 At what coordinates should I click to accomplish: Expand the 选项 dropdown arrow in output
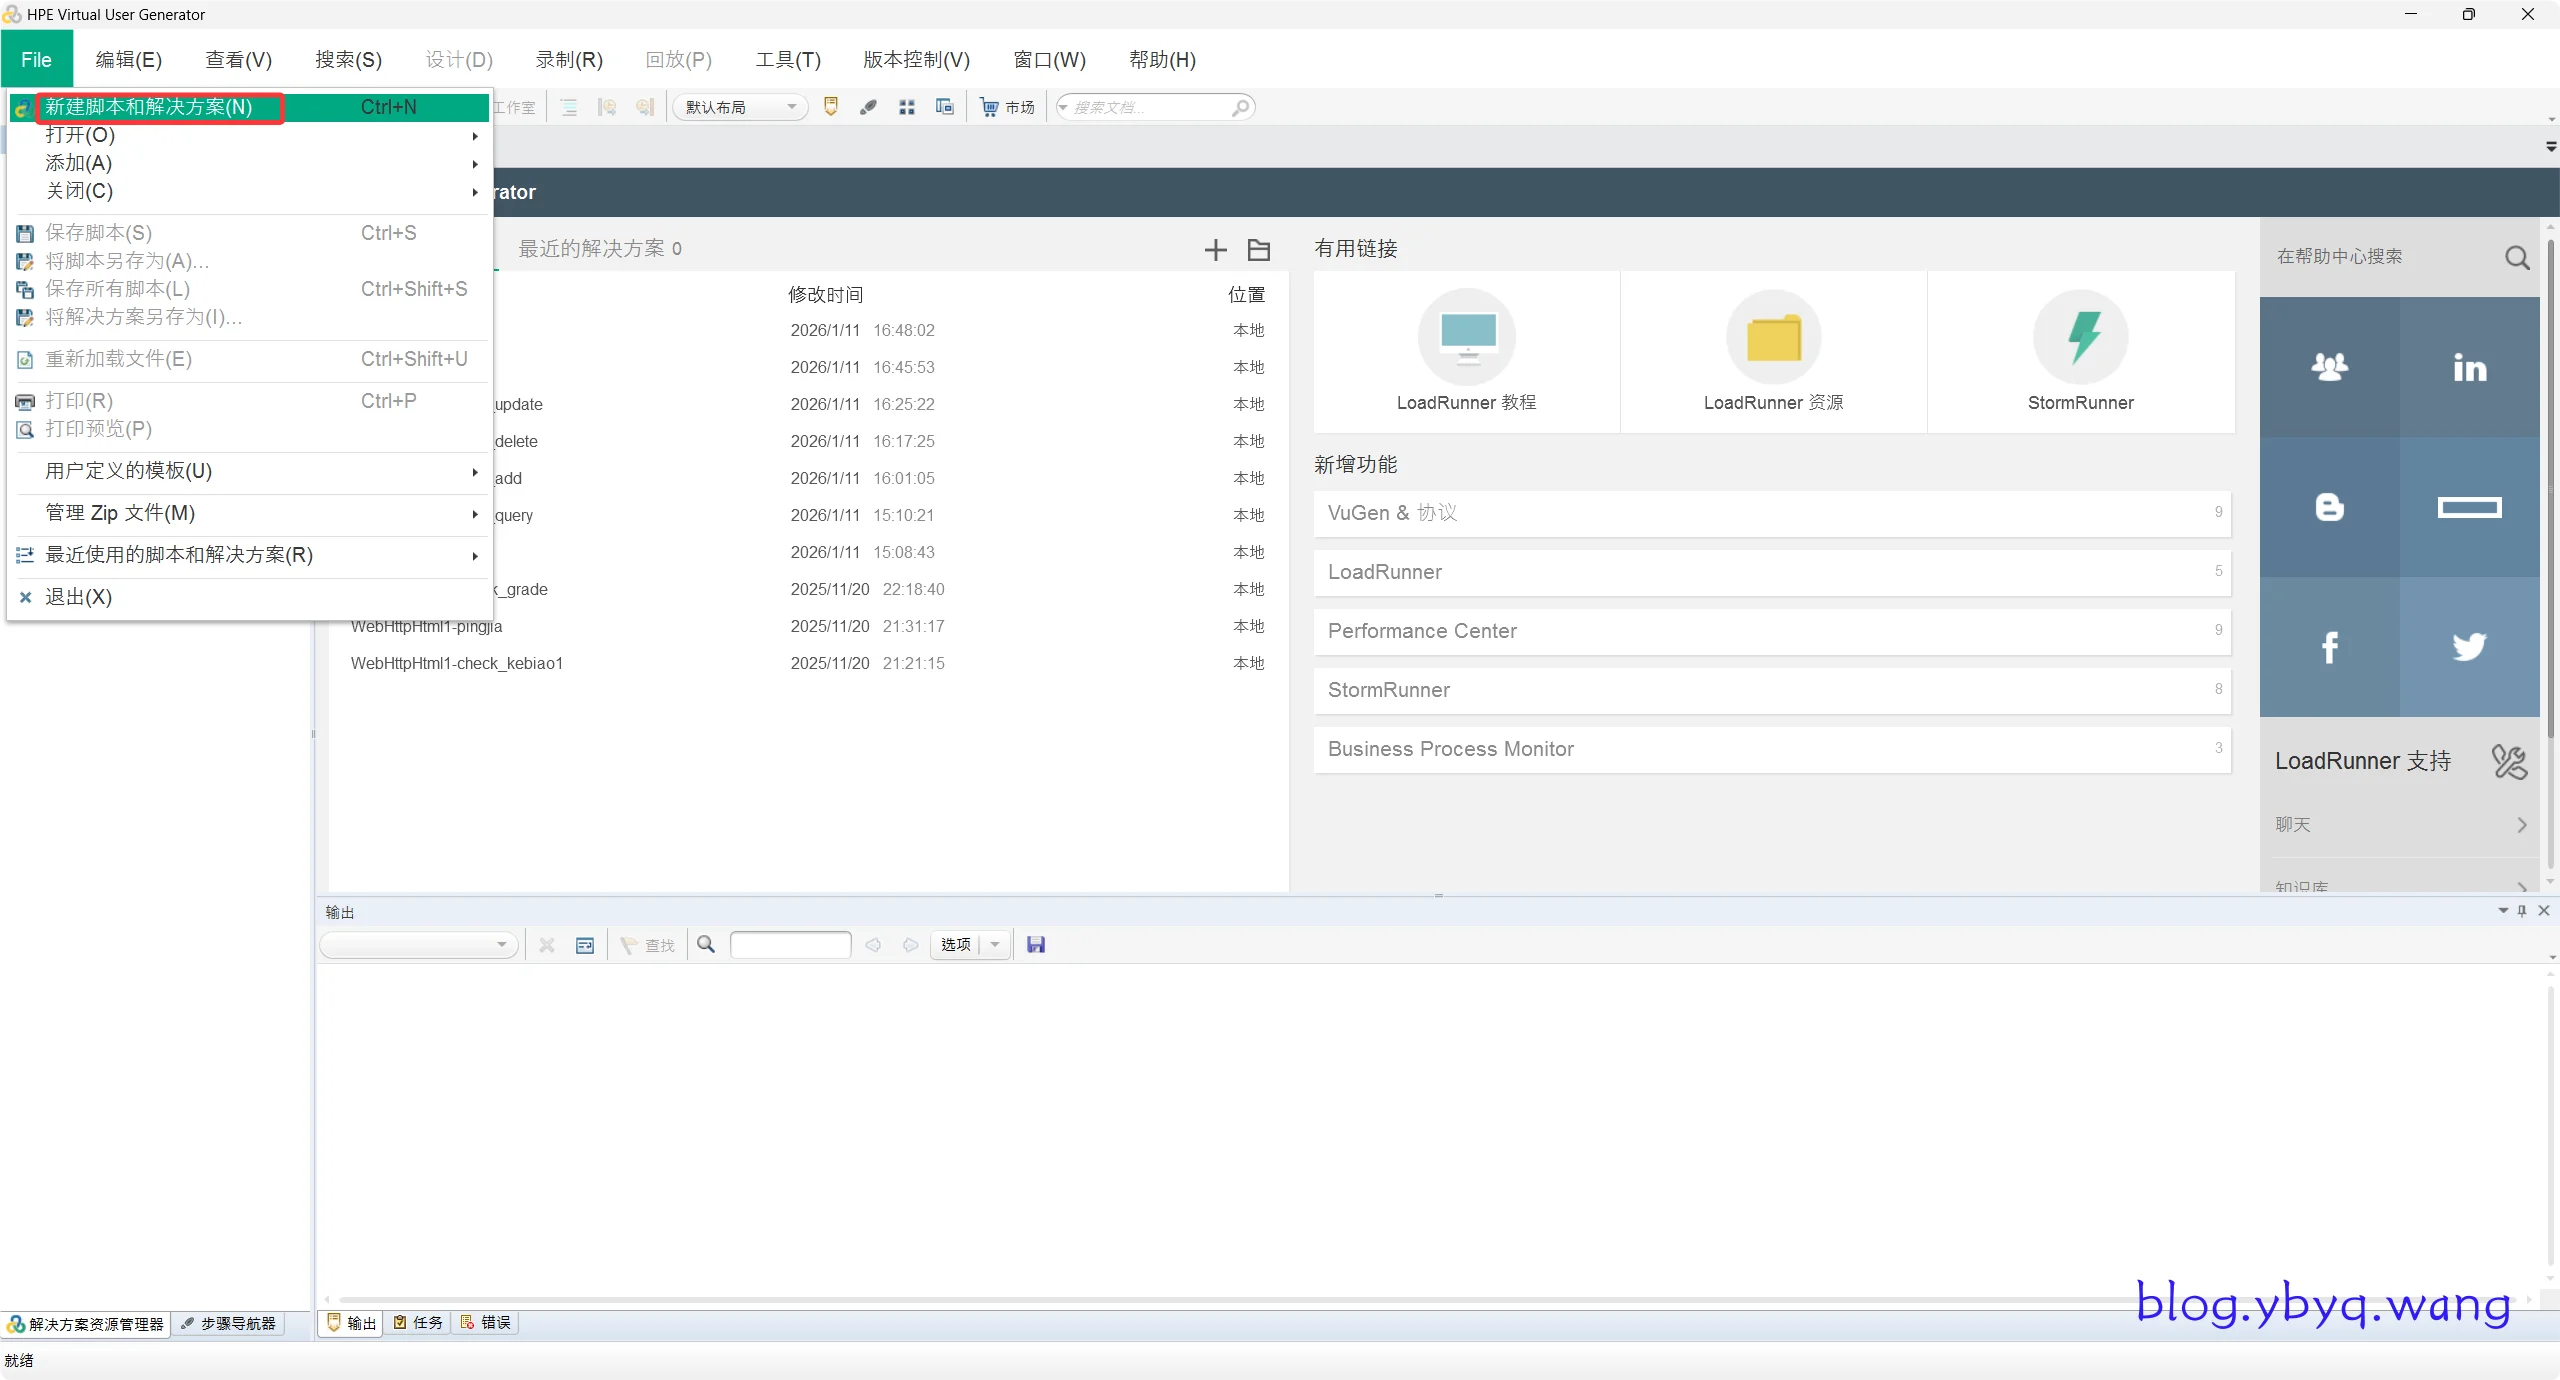[995, 945]
